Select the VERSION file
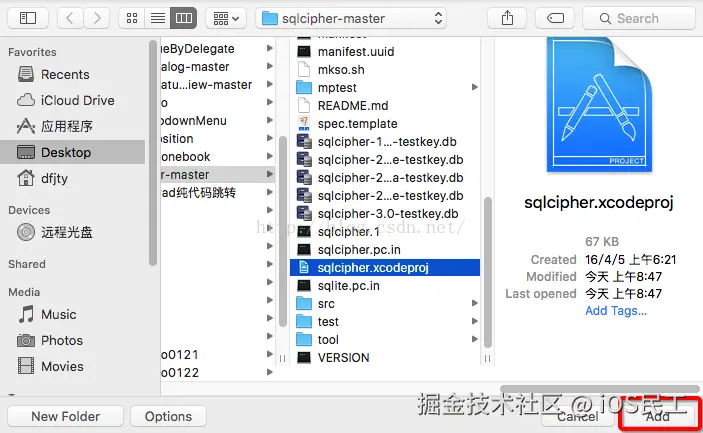This screenshot has width=703, height=433. (385, 357)
